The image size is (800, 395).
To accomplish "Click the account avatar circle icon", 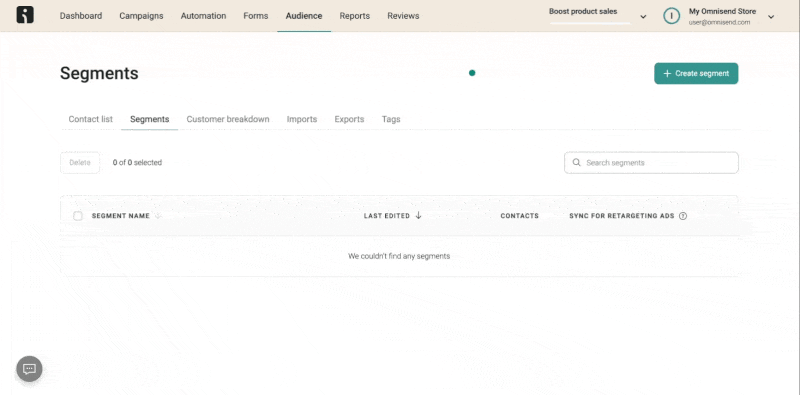I will tap(671, 16).
